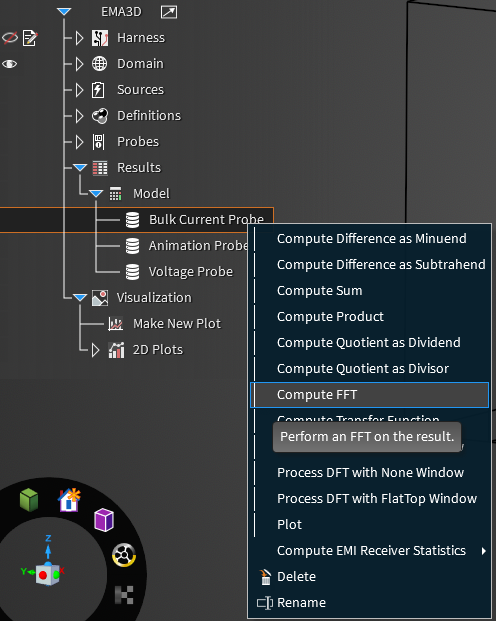Click Delete label in context menu
496x621 pixels.
pyautogui.click(x=296, y=577)
